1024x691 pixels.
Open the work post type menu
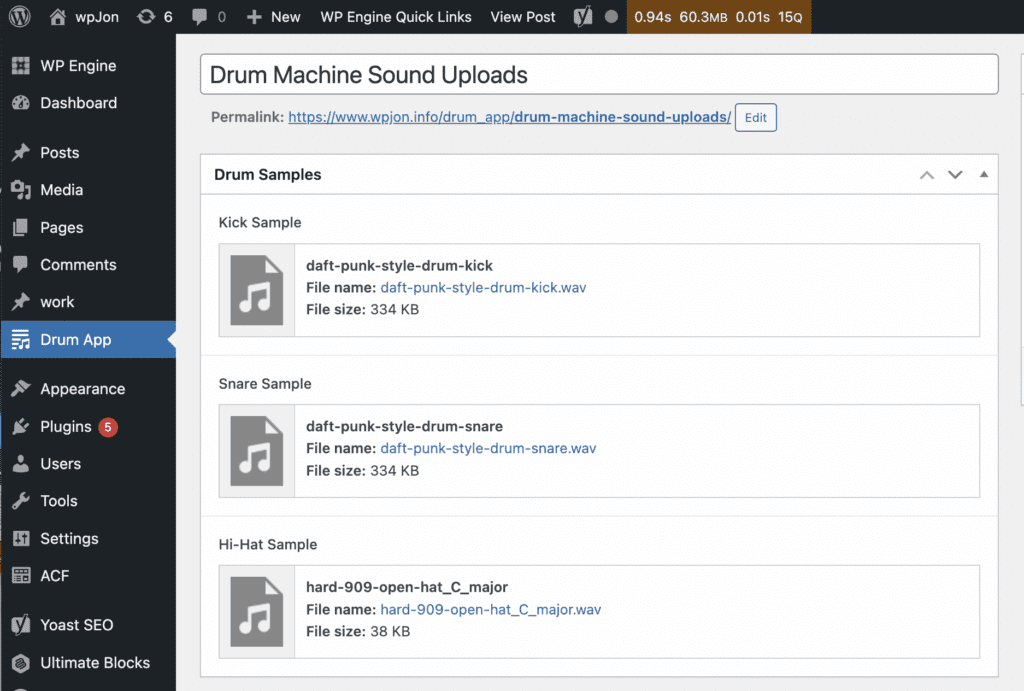(88, 302)
